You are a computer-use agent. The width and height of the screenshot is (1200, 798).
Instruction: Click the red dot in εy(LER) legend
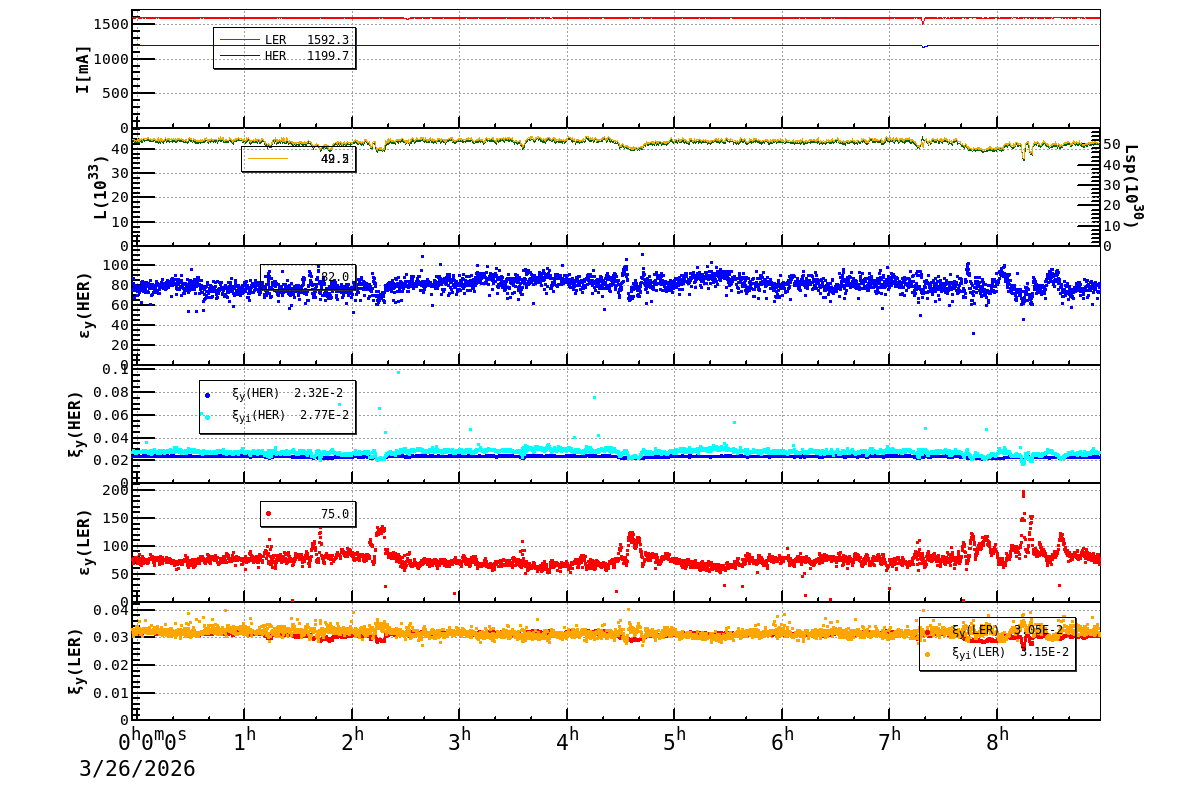[268, 514]
